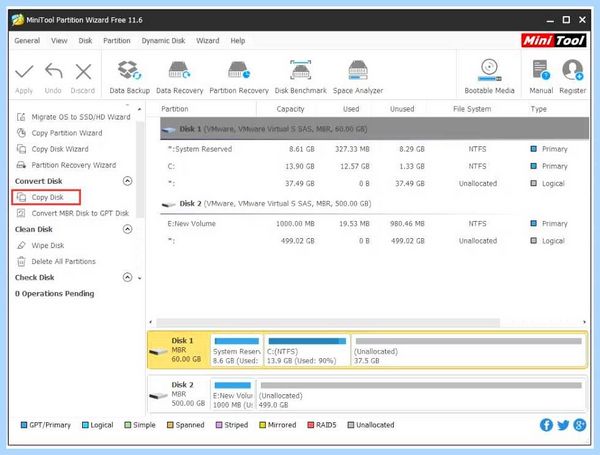This screenshot has height=455, width=600.
Task: Click E:New Volume block in Disk 2 map
Action: pos(233,395)
